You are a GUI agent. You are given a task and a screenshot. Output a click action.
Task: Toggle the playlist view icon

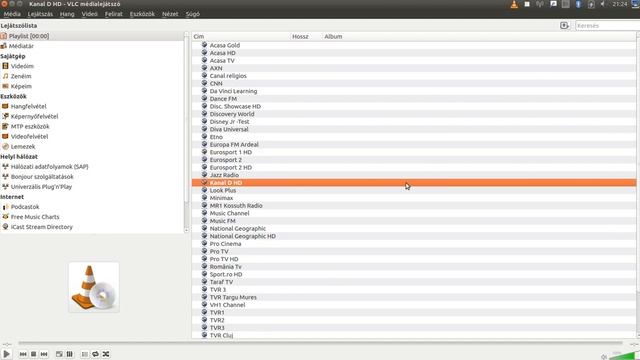[x=84, y=354]
